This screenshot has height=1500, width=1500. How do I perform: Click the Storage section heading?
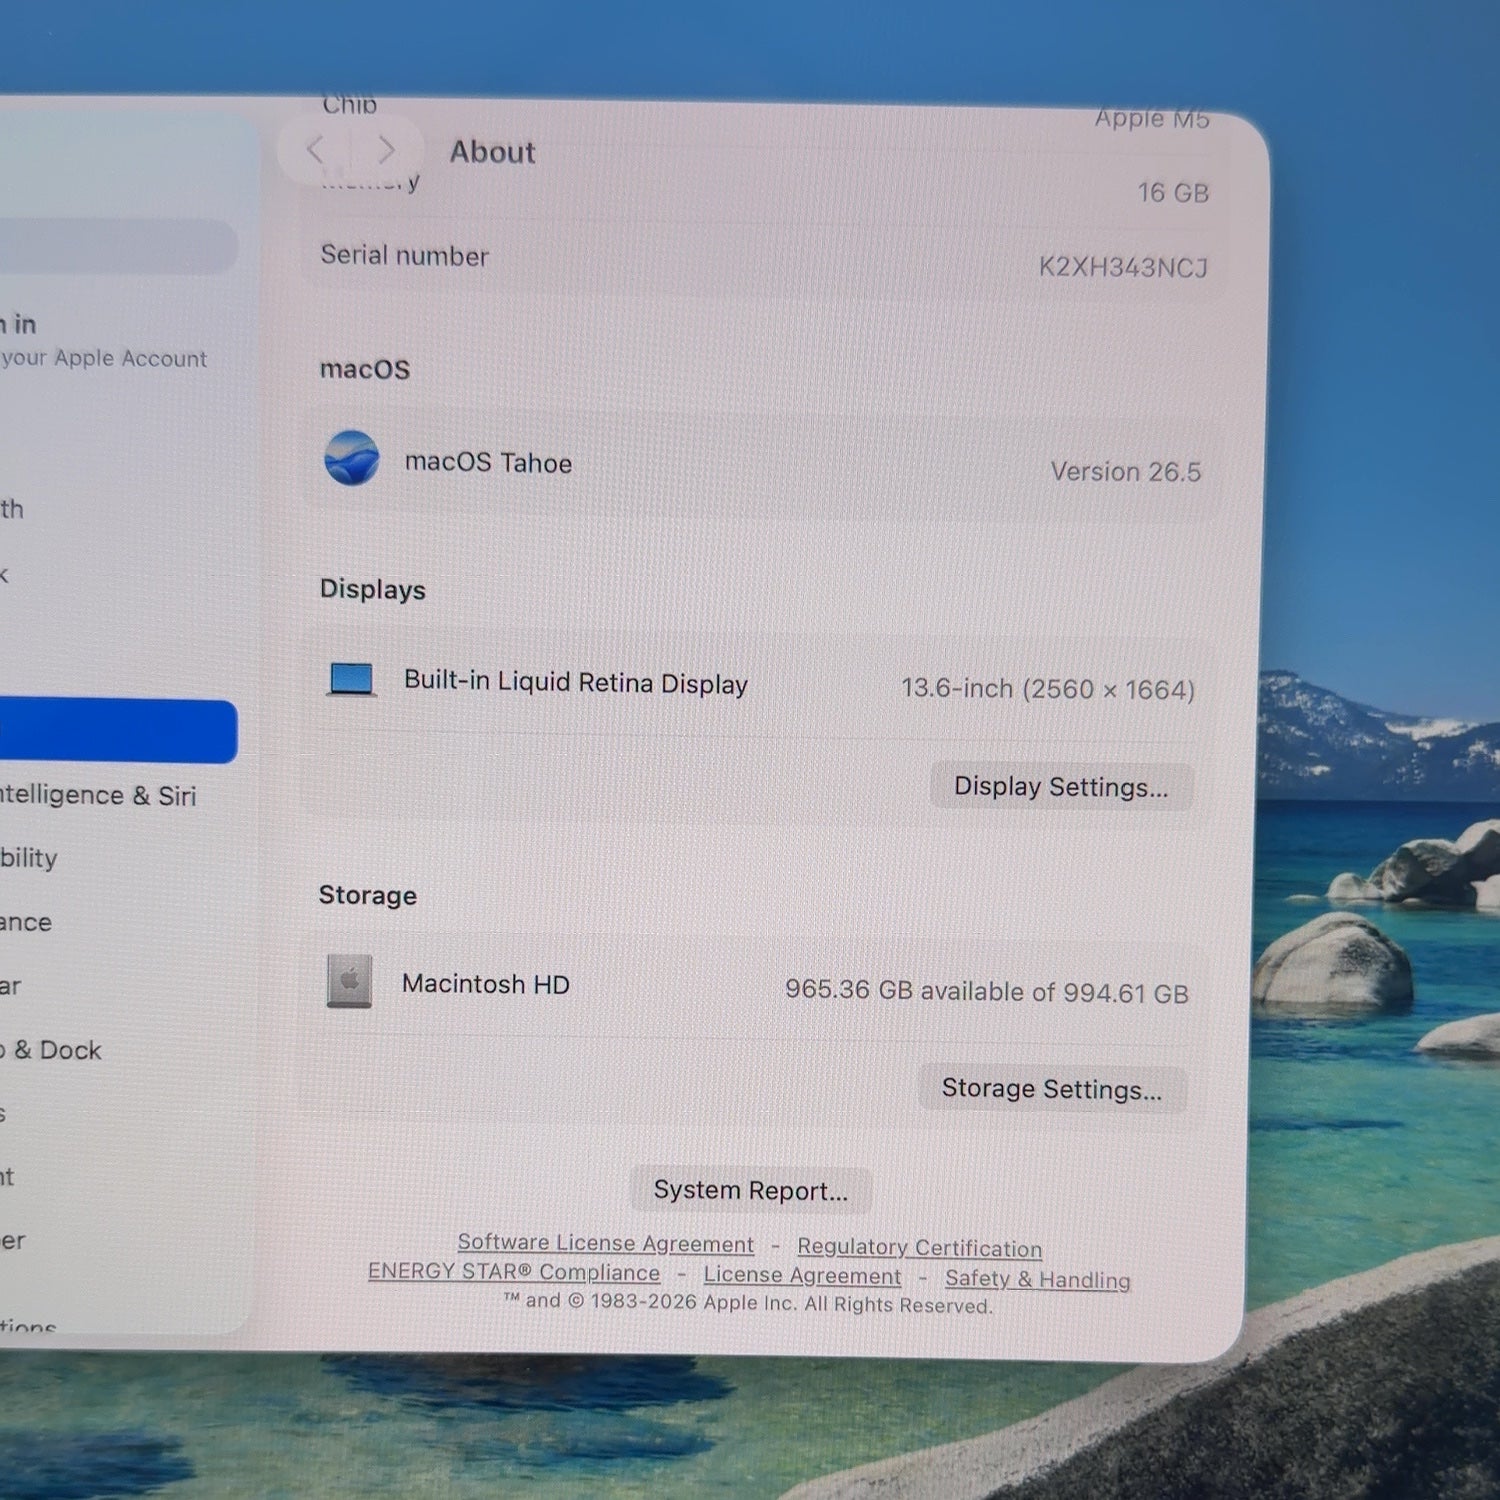[367, 895]
